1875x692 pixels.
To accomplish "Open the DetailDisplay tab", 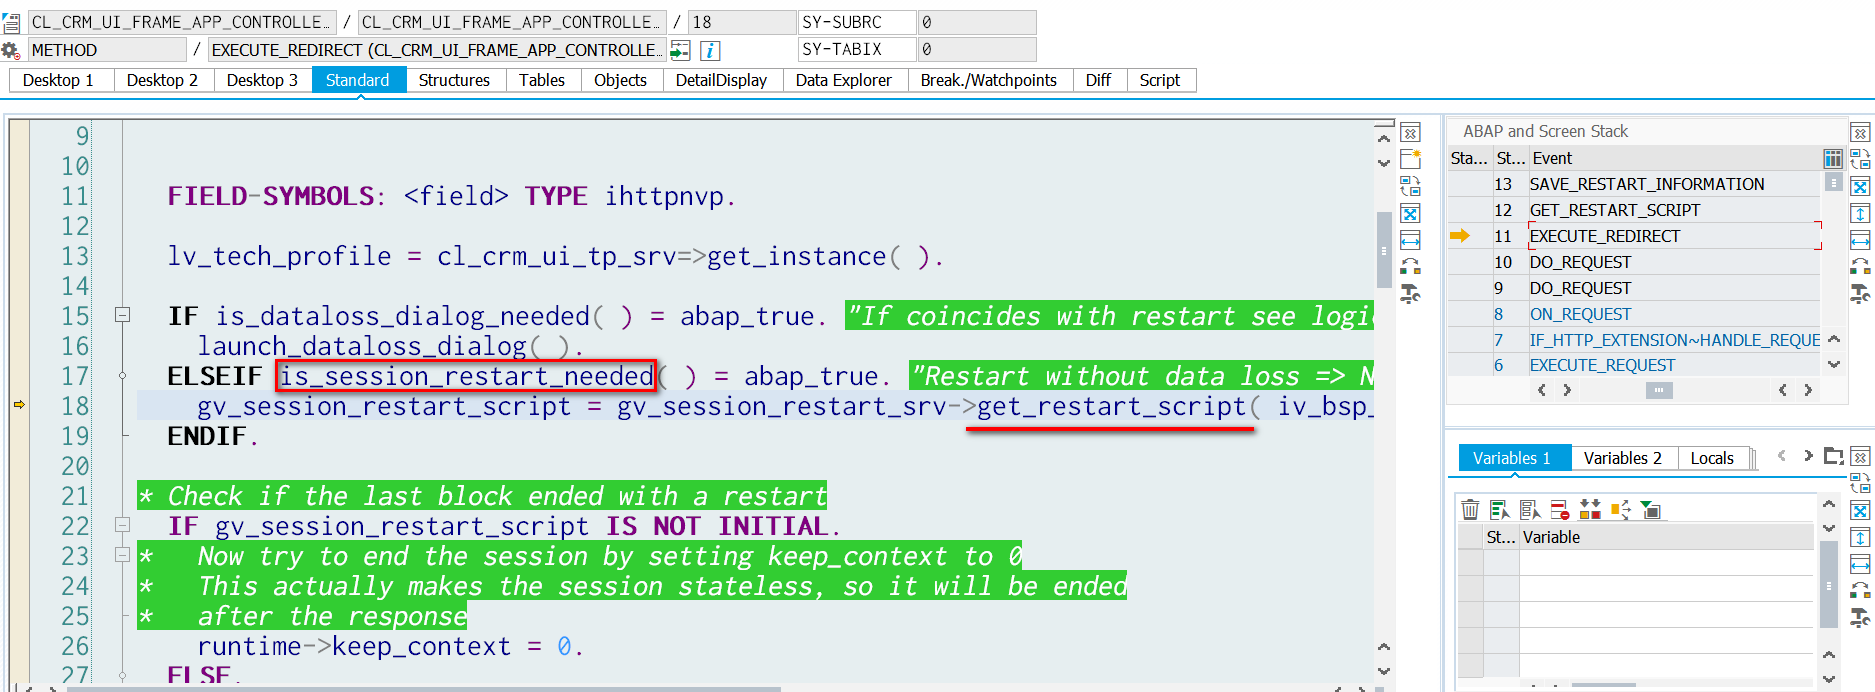I will [721, 80].
